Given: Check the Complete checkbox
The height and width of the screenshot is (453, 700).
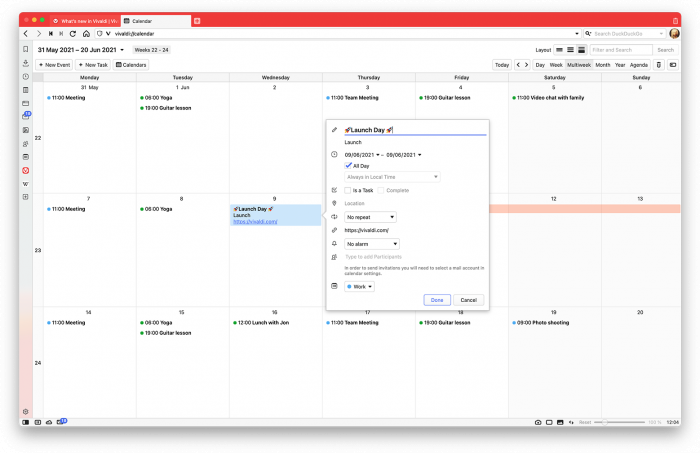Looking at the screenshot, I should [381, 190].
